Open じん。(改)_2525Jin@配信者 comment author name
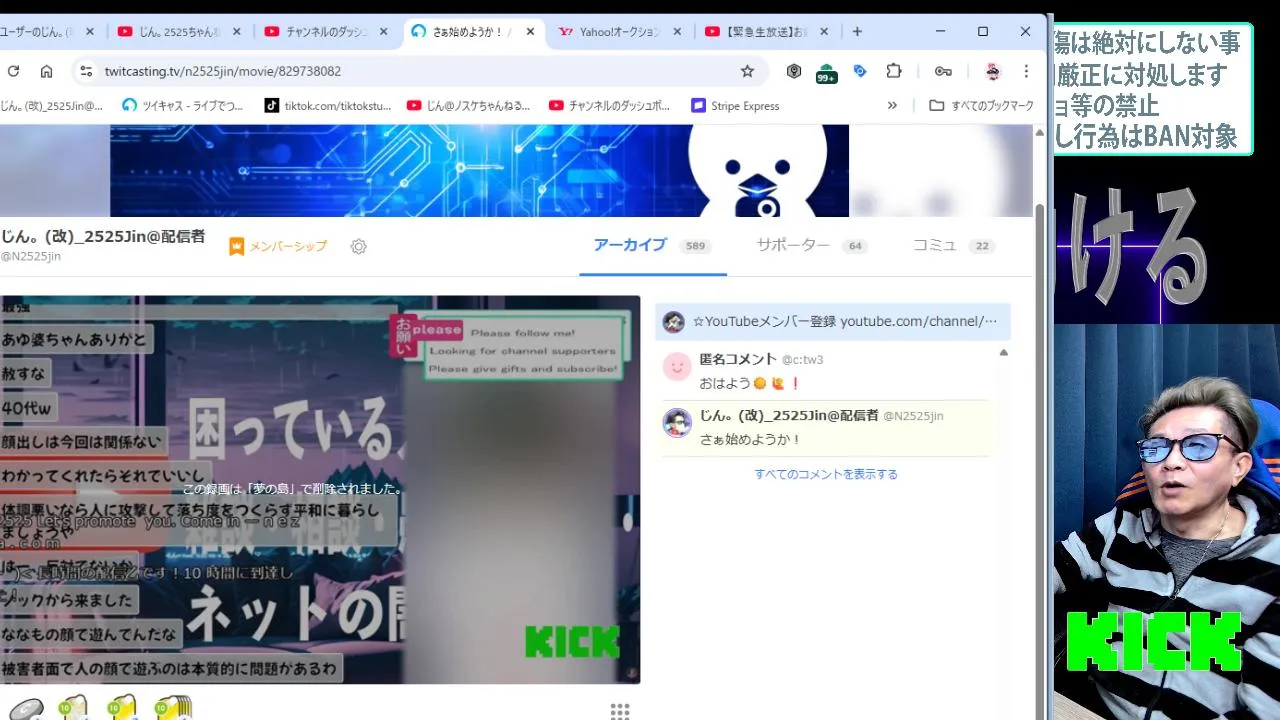The height and width of the screenshot is (720, 1280). tap(789, 415)
